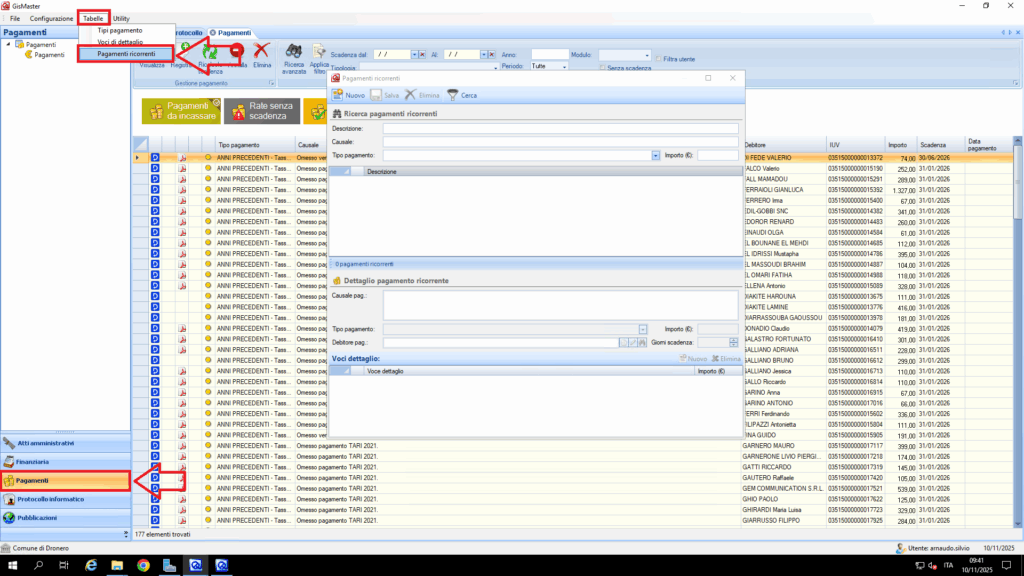Increase Giorni scadenza with the spinner
Screen dimensions: 1024x576
pos(734,340)
